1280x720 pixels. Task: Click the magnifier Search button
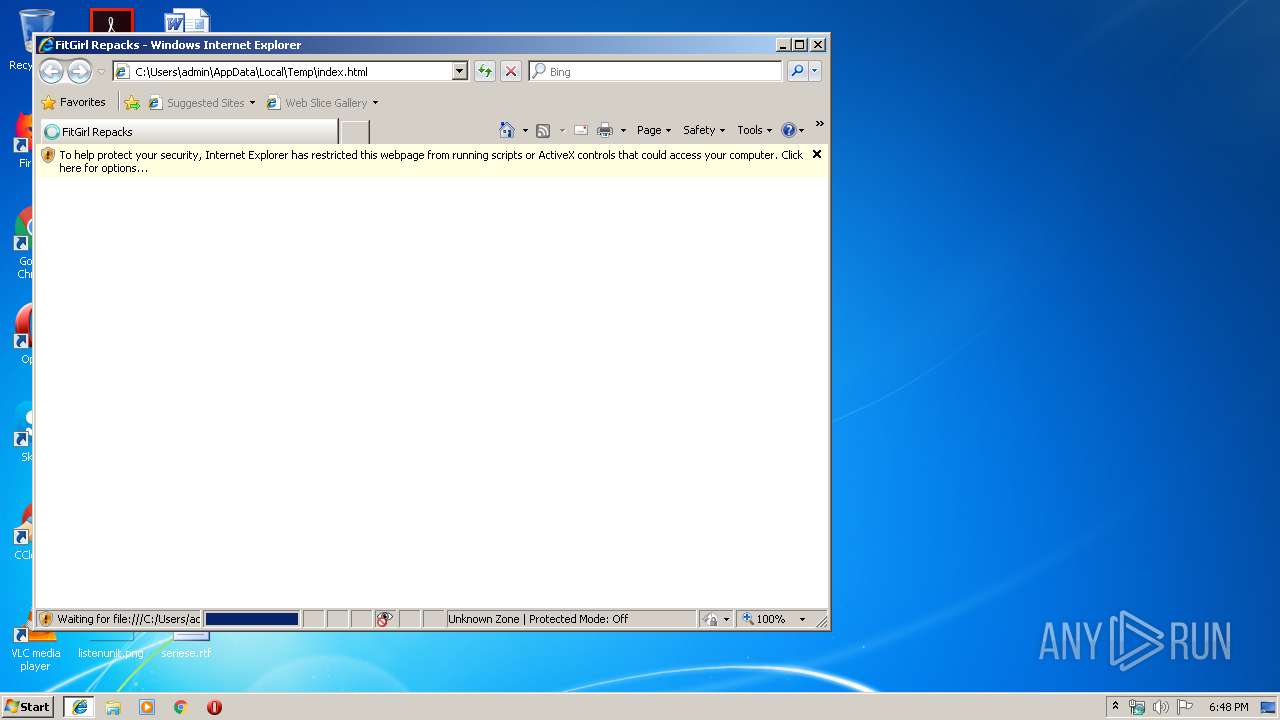point(797,71)
